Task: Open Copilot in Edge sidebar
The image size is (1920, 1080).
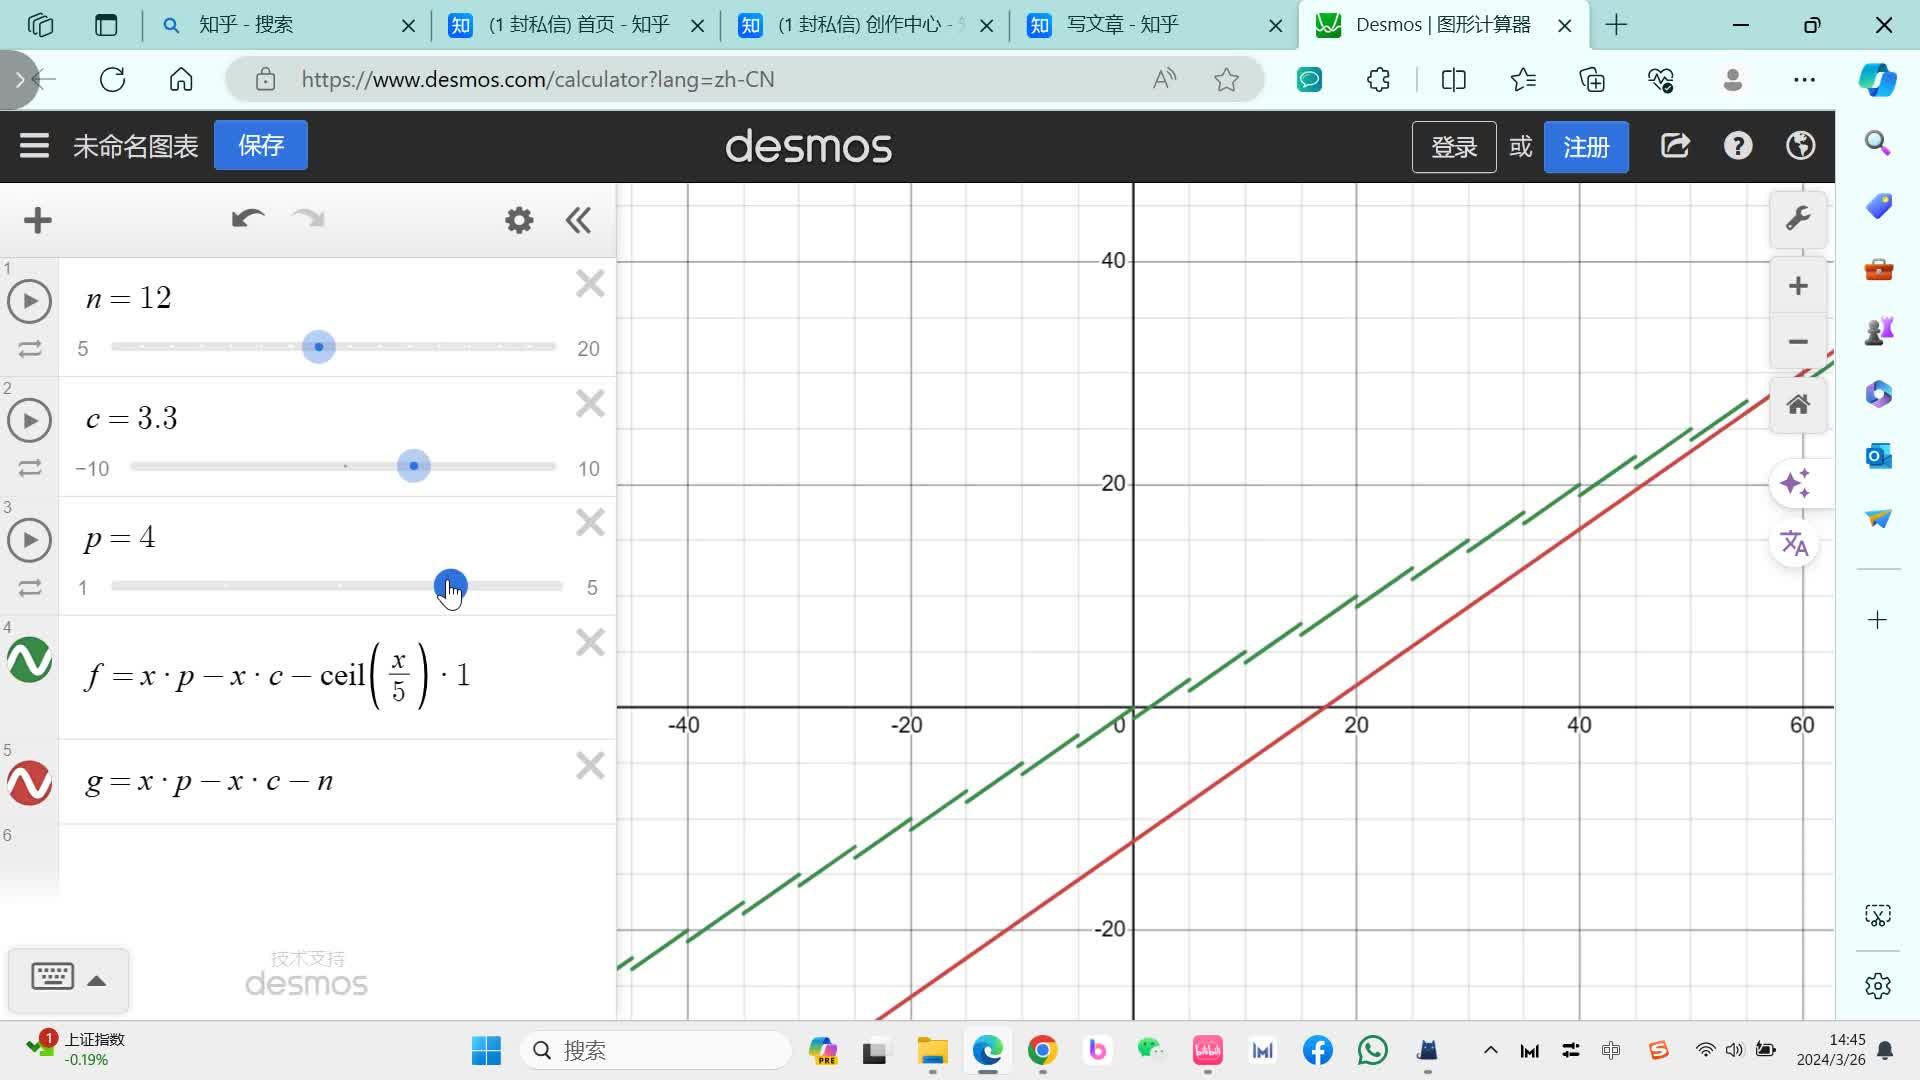Action: coord(1877,80)
